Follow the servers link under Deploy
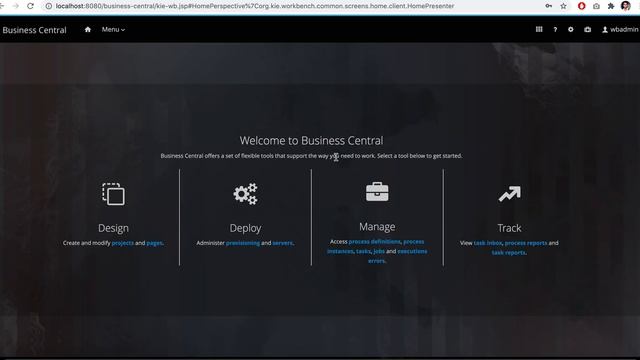 (x=282, y=243)
